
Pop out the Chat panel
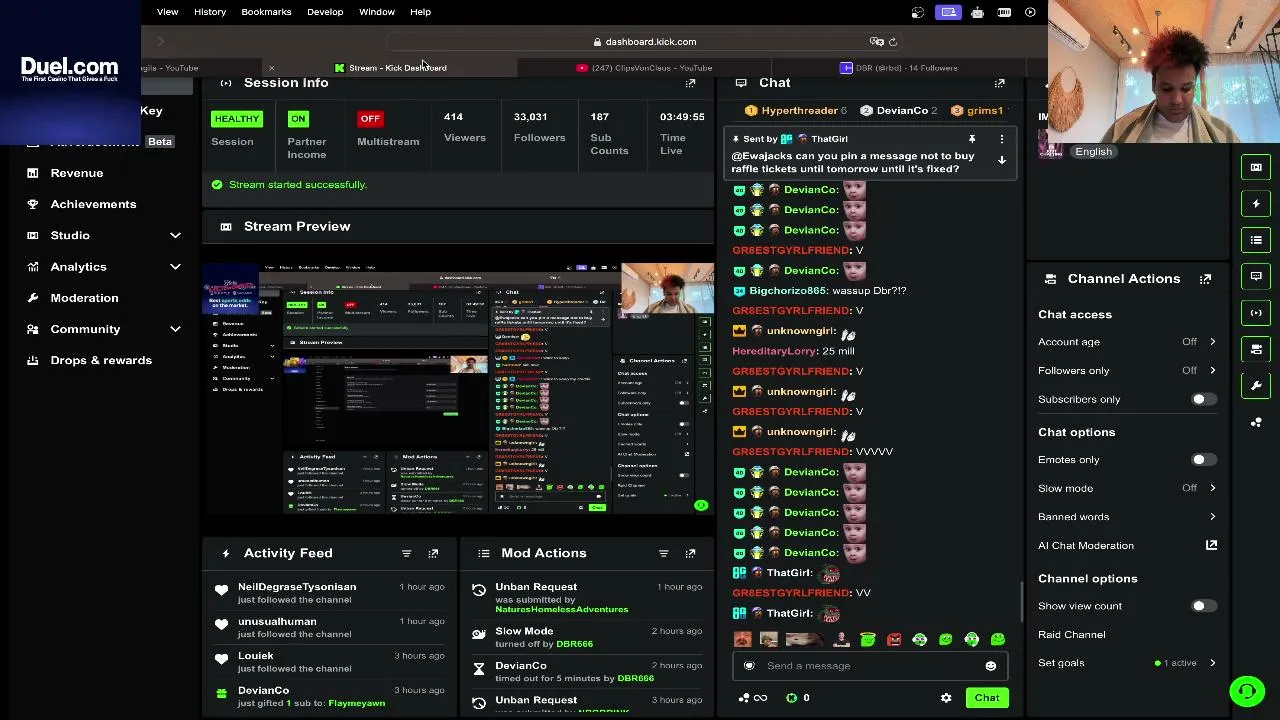point(999,83)
